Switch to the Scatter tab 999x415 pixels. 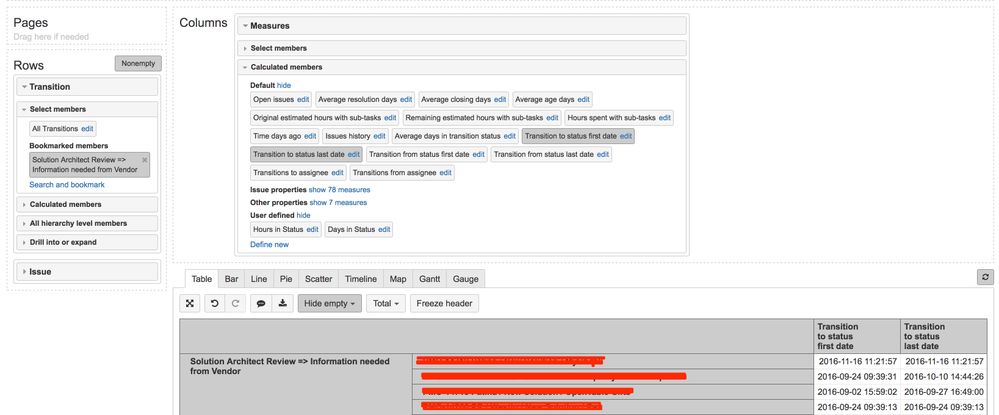click(x=319, y=279)
